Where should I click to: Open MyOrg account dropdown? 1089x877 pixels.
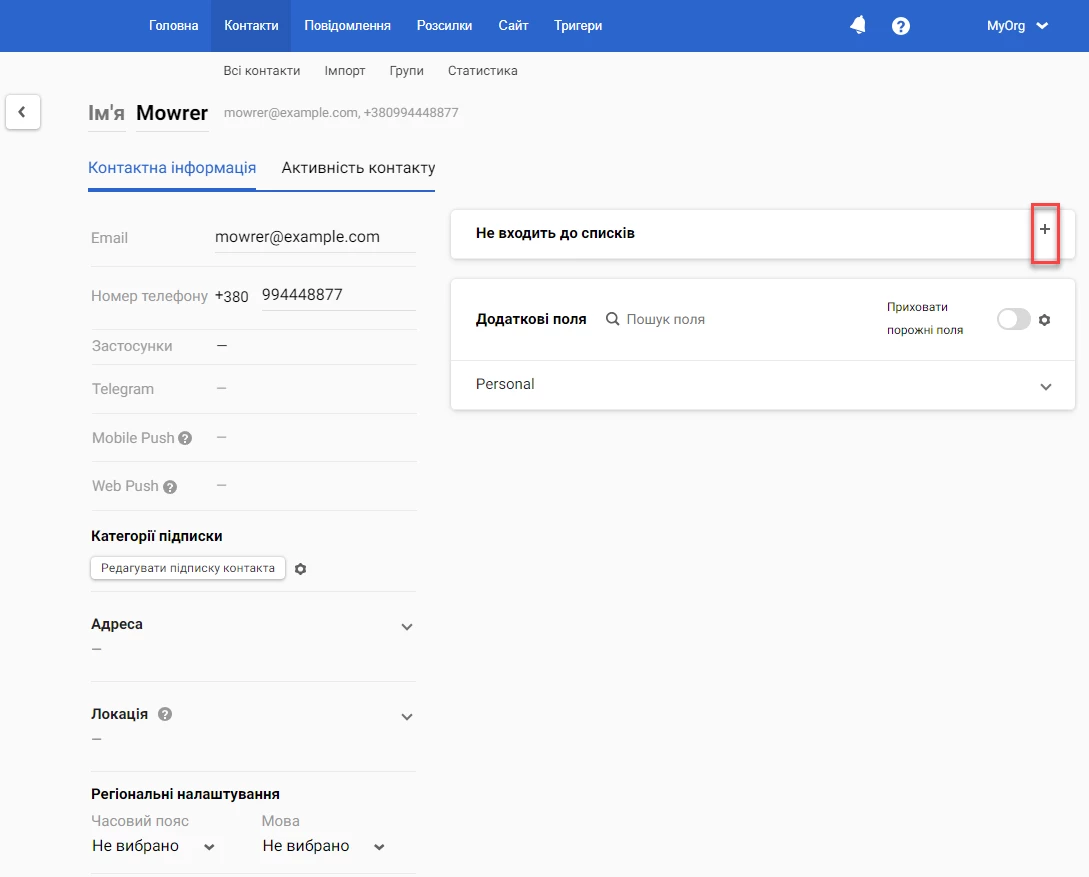(1017, 26)
